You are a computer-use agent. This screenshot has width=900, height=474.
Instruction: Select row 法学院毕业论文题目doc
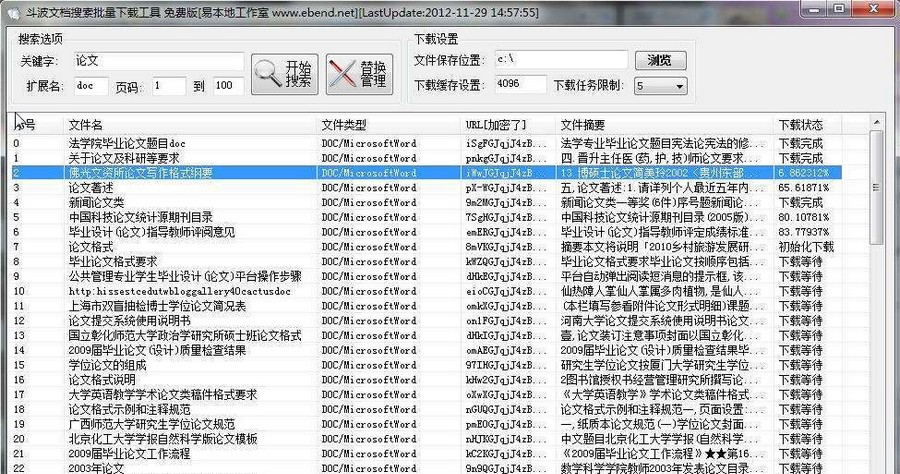426,143
